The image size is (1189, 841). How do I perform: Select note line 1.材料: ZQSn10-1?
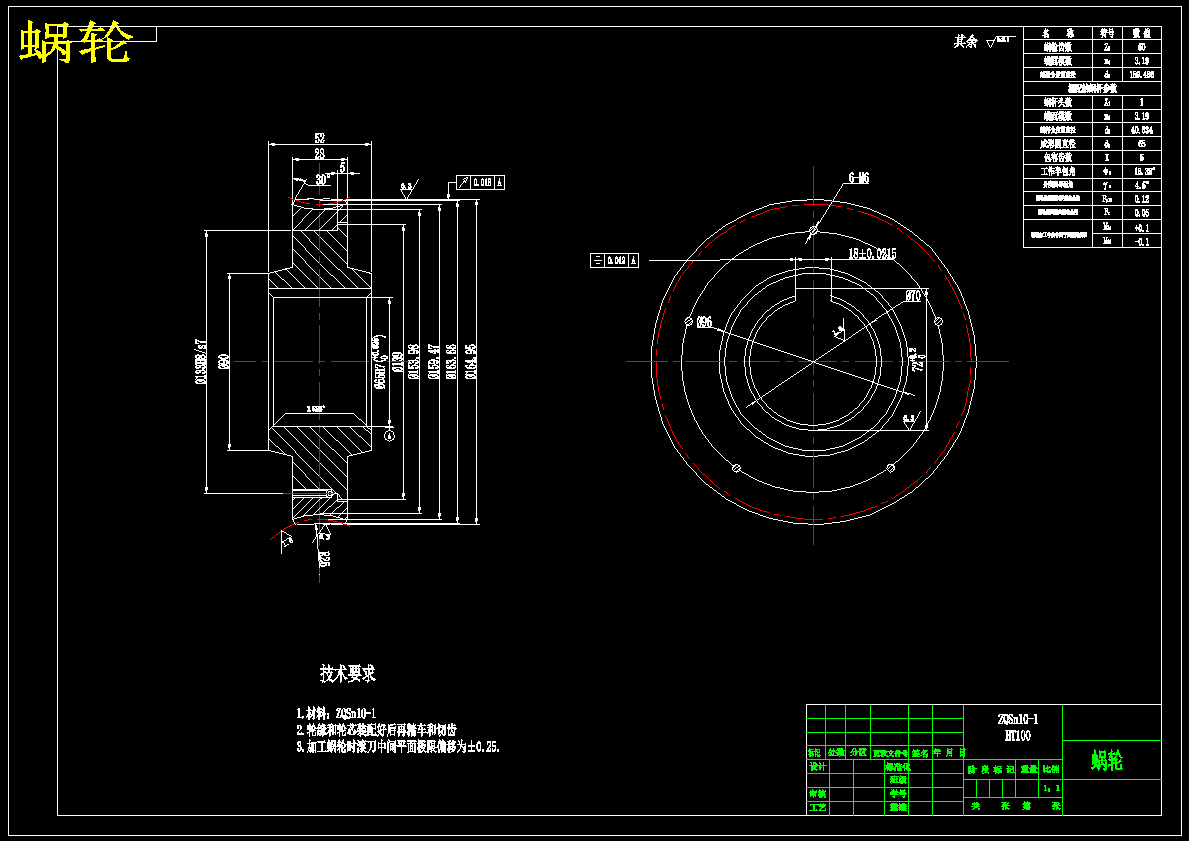pos(336,714)
